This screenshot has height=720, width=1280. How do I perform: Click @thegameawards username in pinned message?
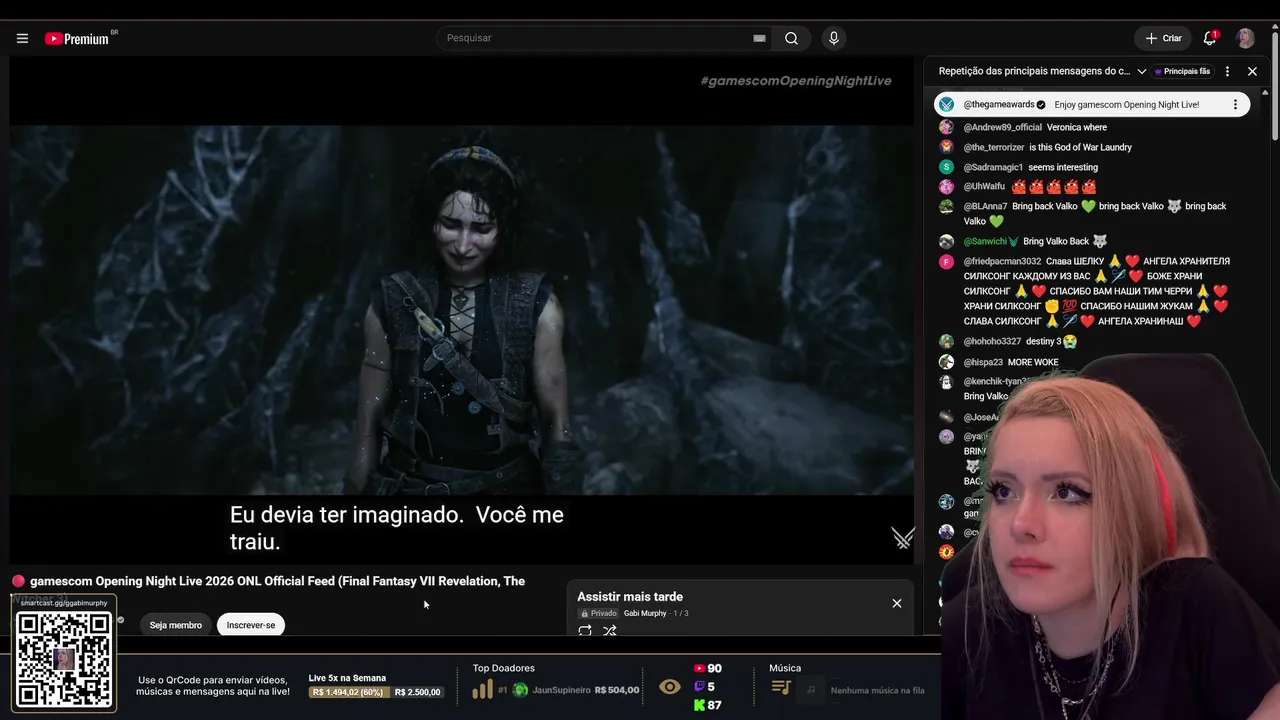tap(999, 105)
